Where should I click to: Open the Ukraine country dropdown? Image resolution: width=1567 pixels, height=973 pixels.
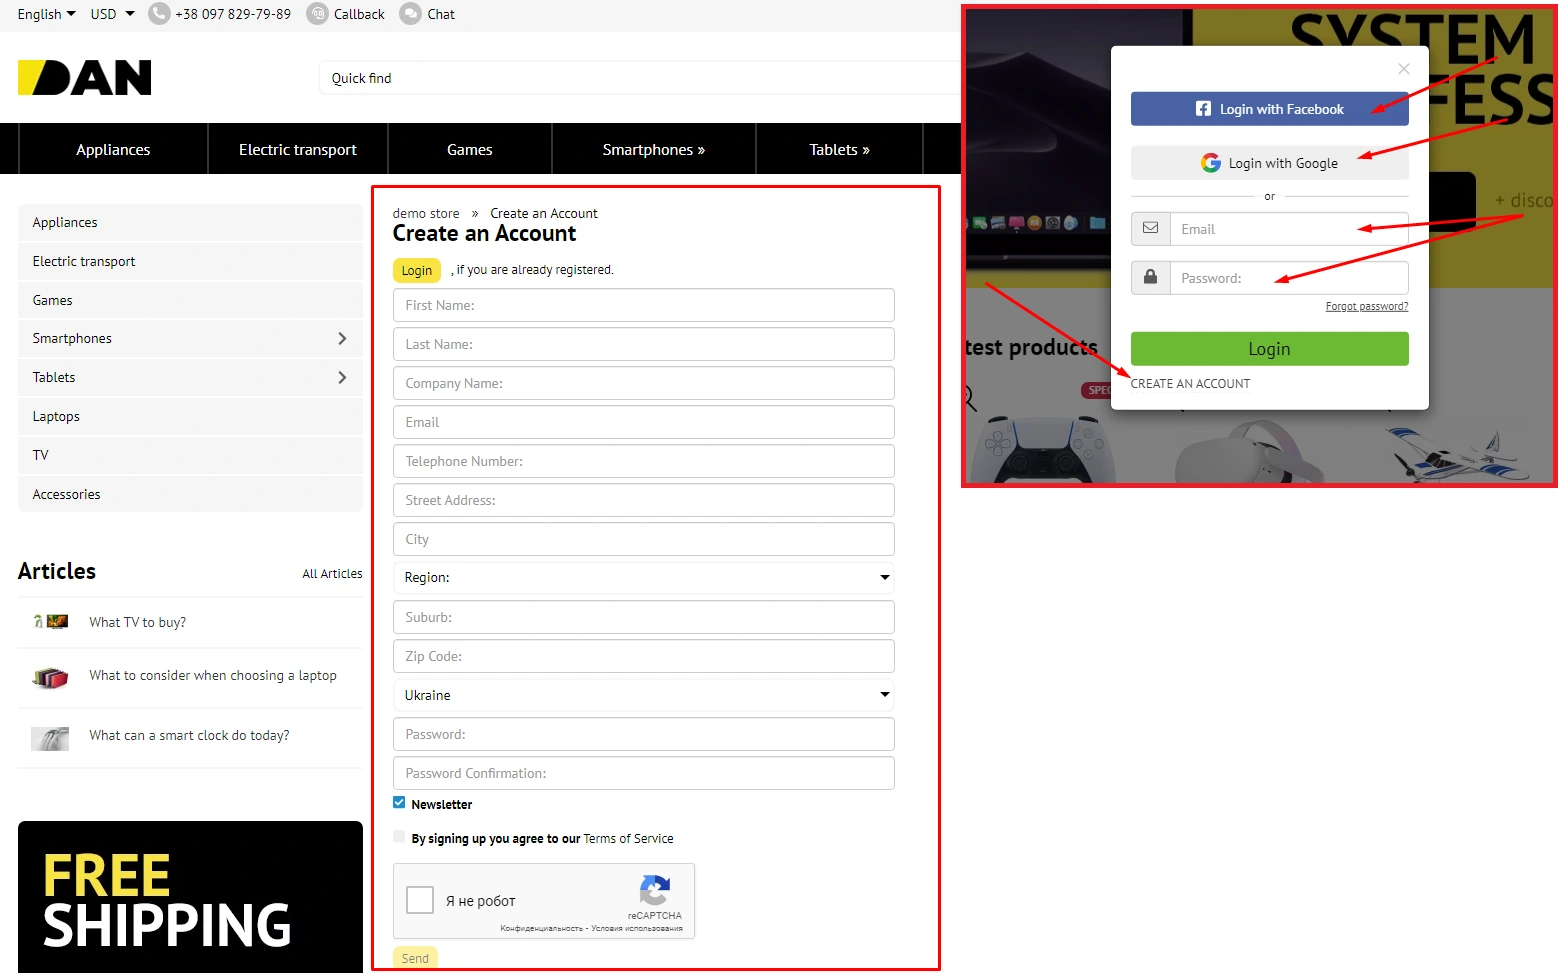644,695
